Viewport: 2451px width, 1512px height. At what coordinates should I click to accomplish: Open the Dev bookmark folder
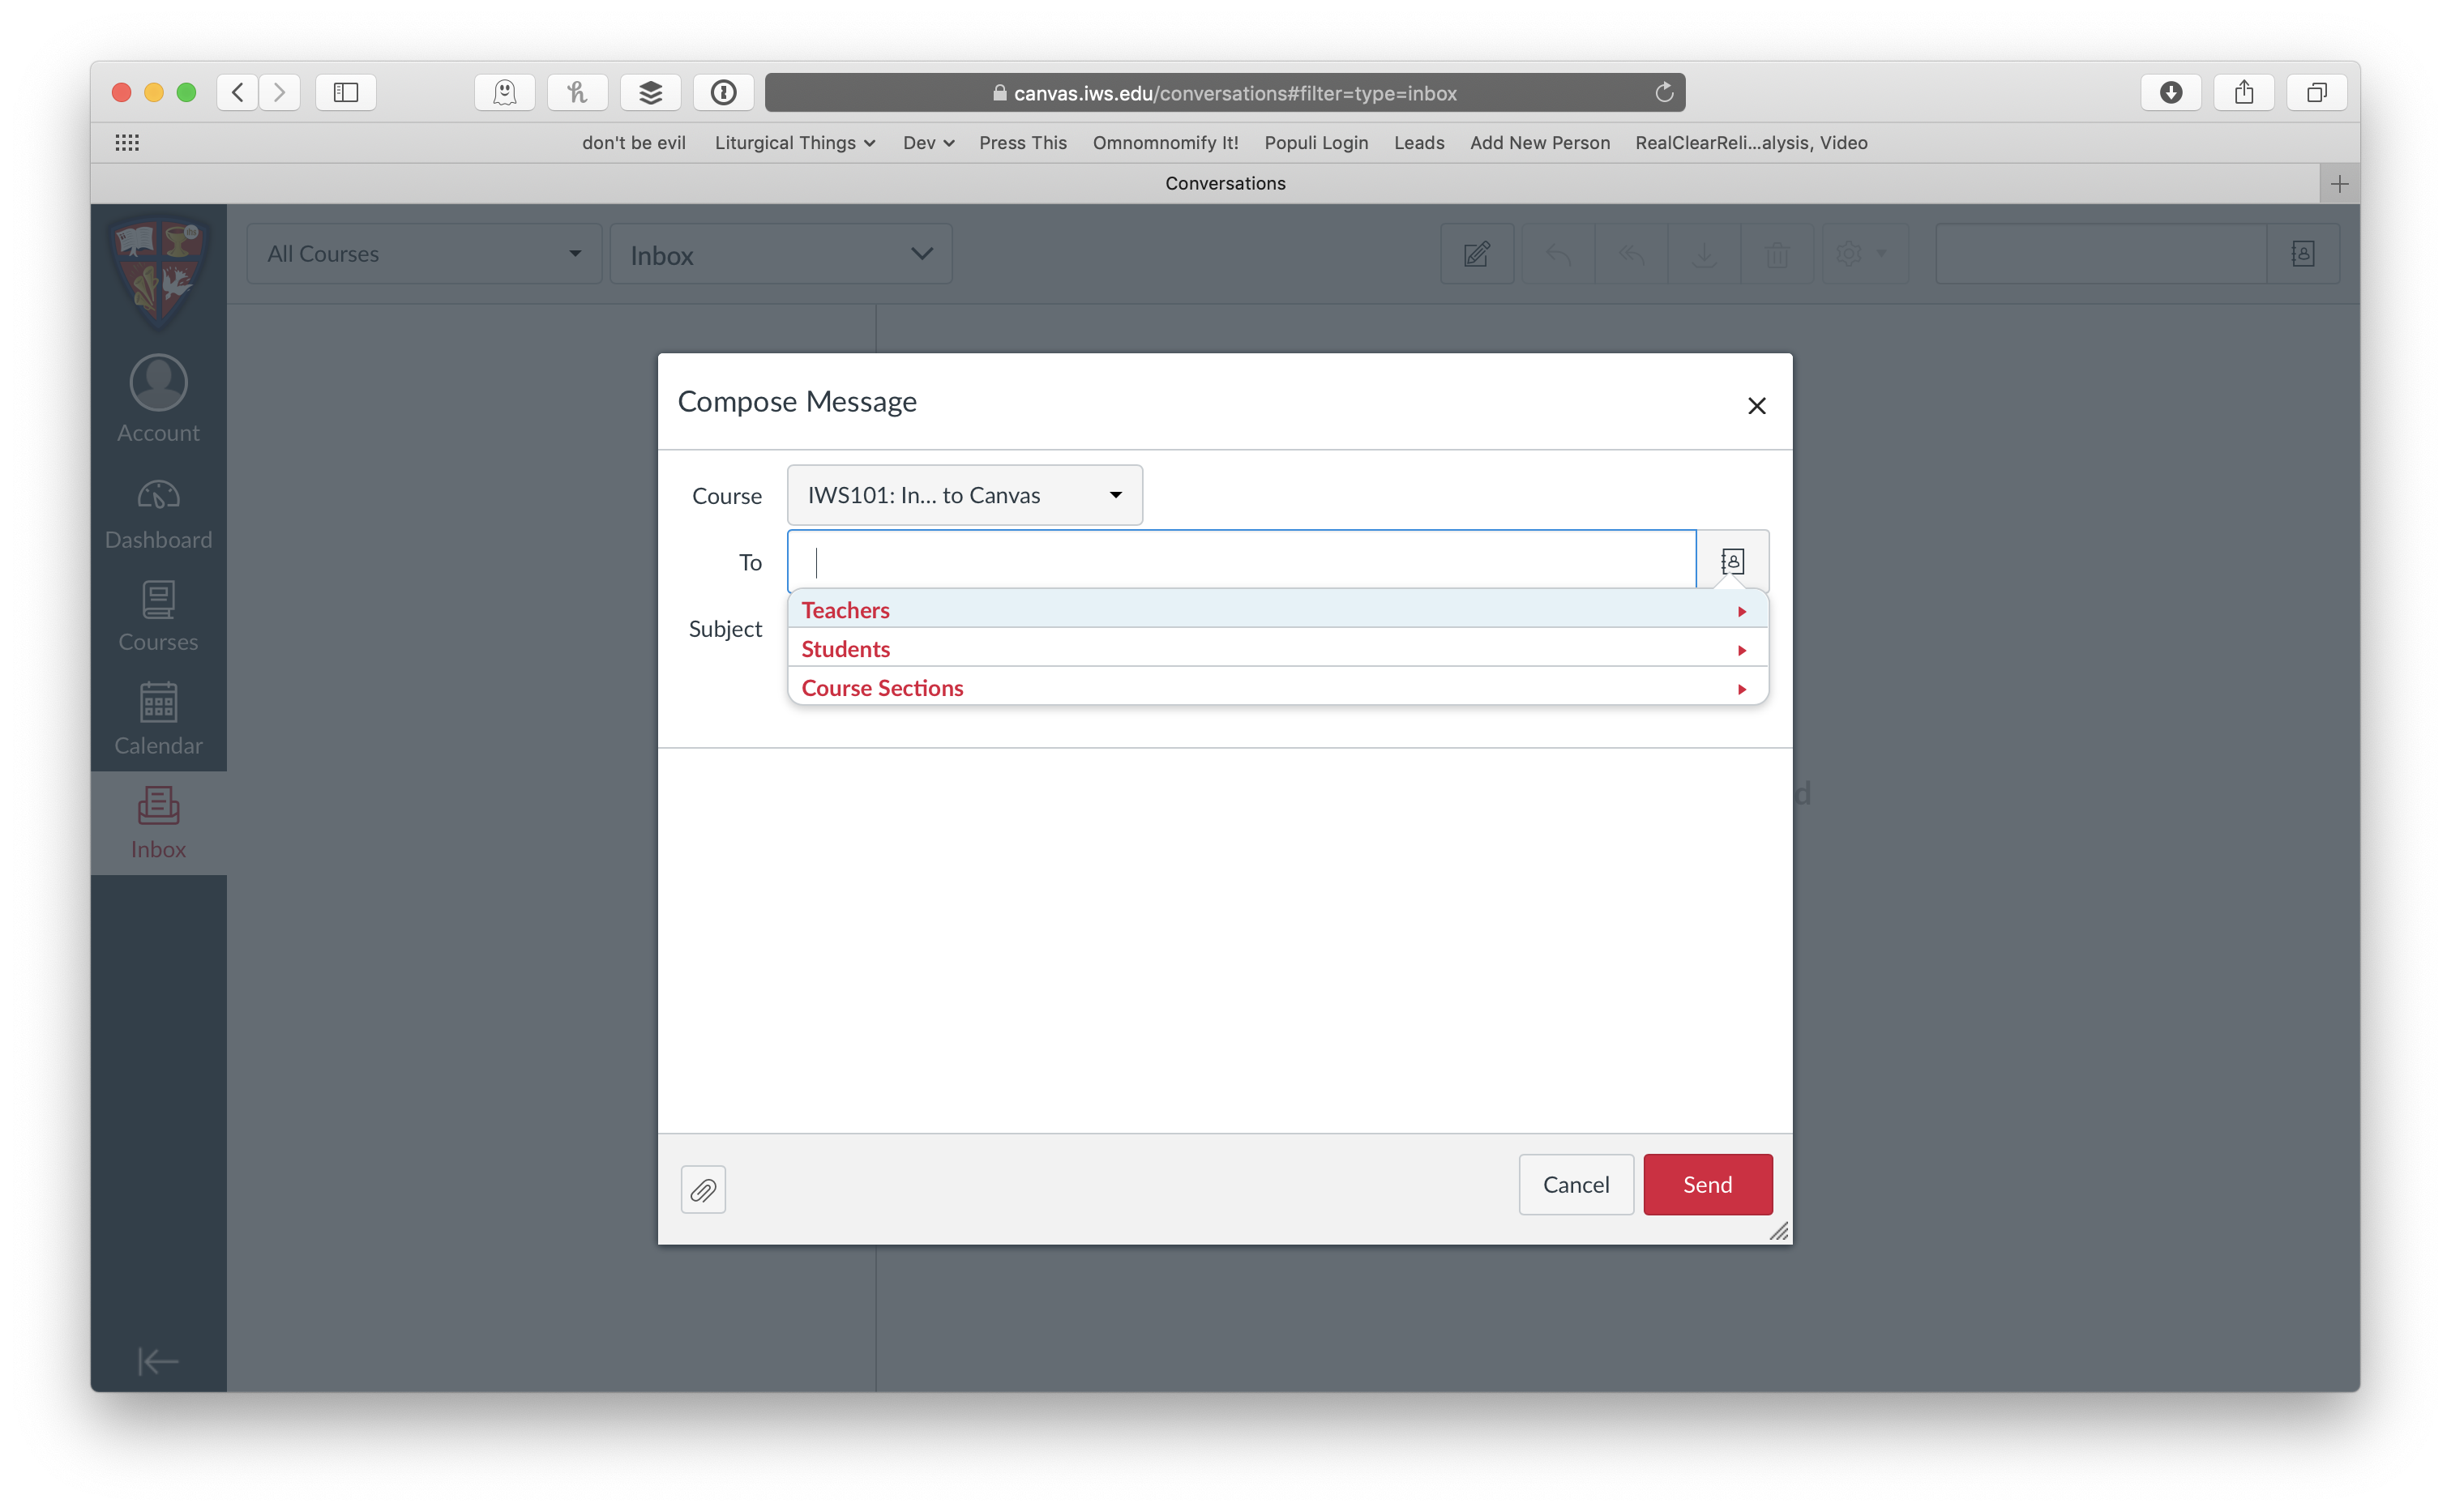(928, 142)
